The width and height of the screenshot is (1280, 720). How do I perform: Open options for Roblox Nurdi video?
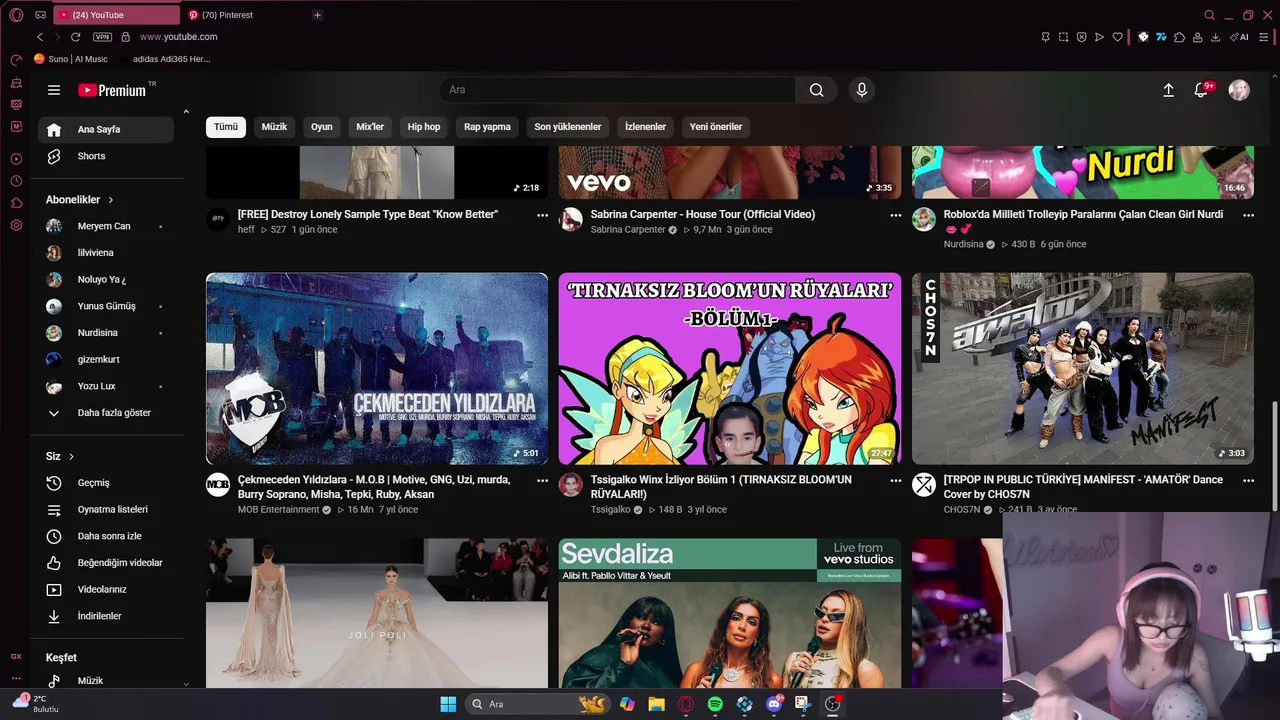click(x=1248, y=215)
